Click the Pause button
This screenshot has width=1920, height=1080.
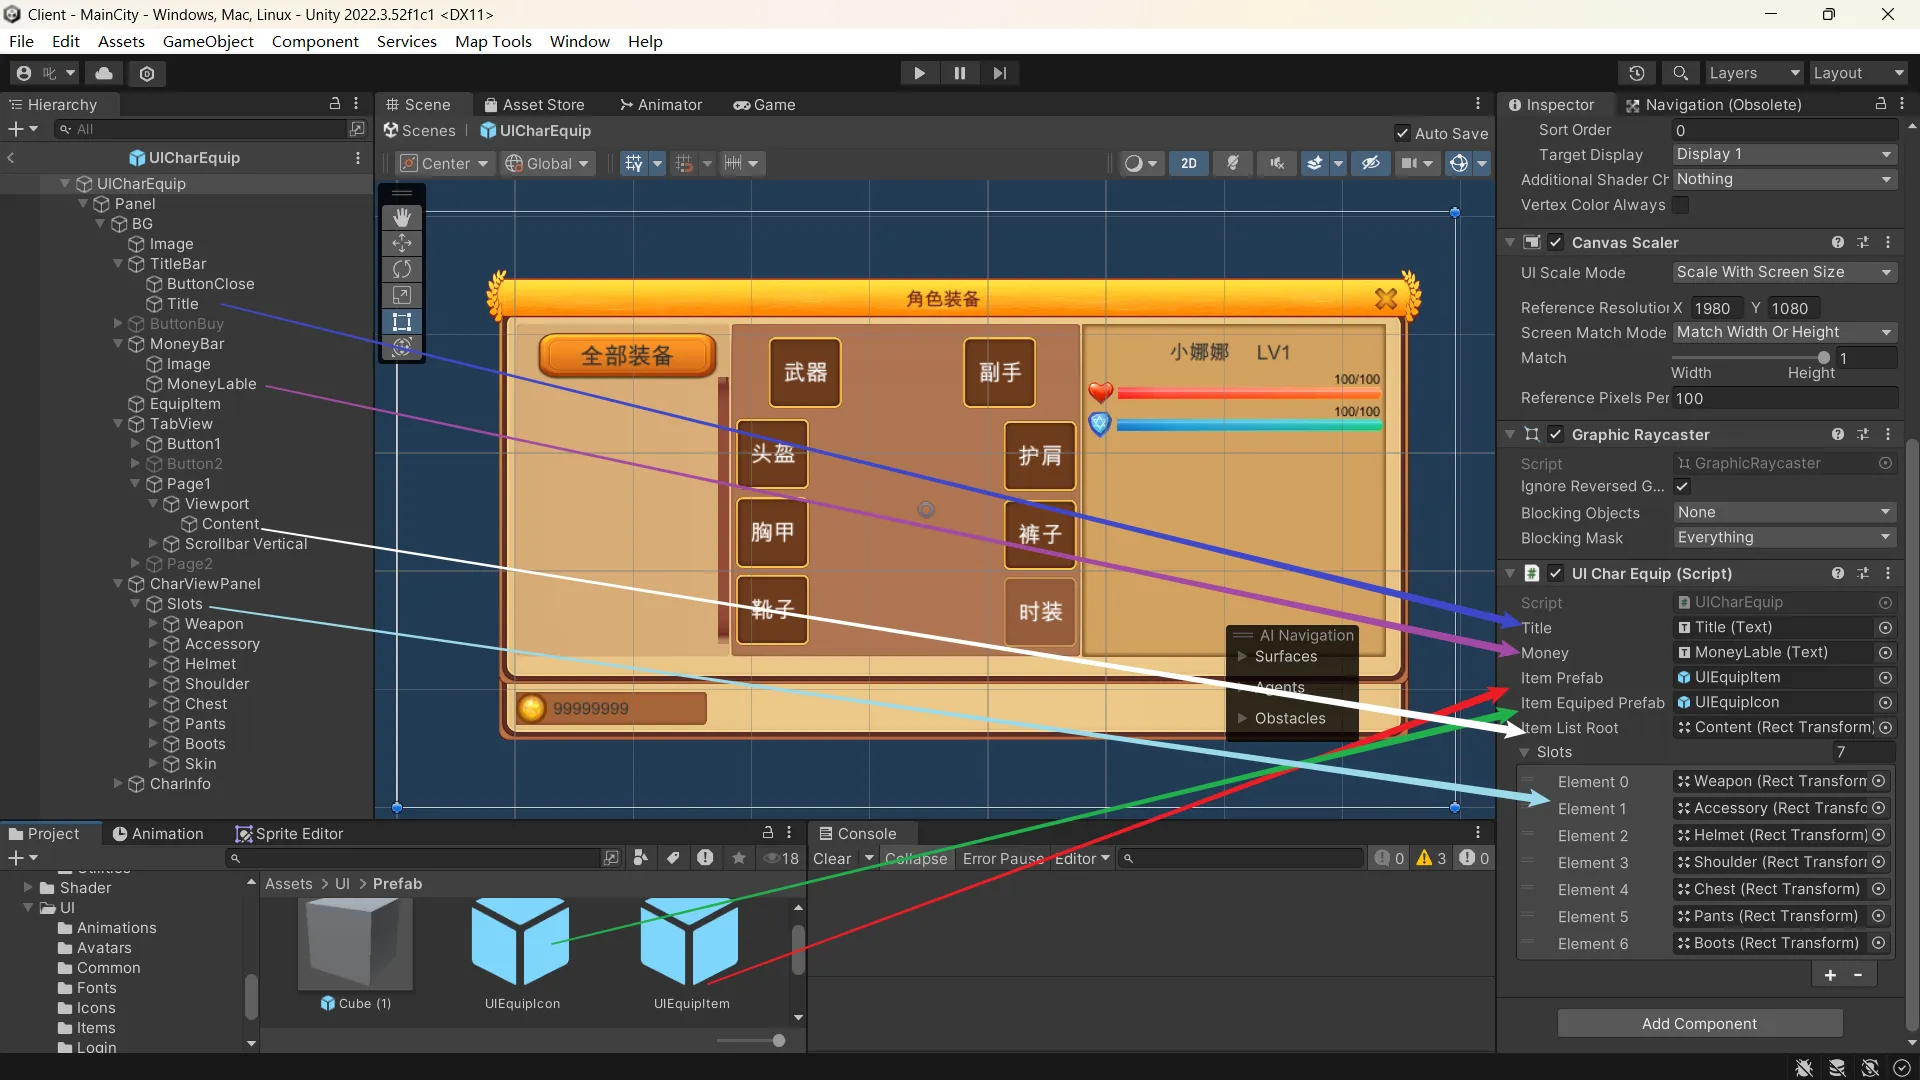click(959, 73)
